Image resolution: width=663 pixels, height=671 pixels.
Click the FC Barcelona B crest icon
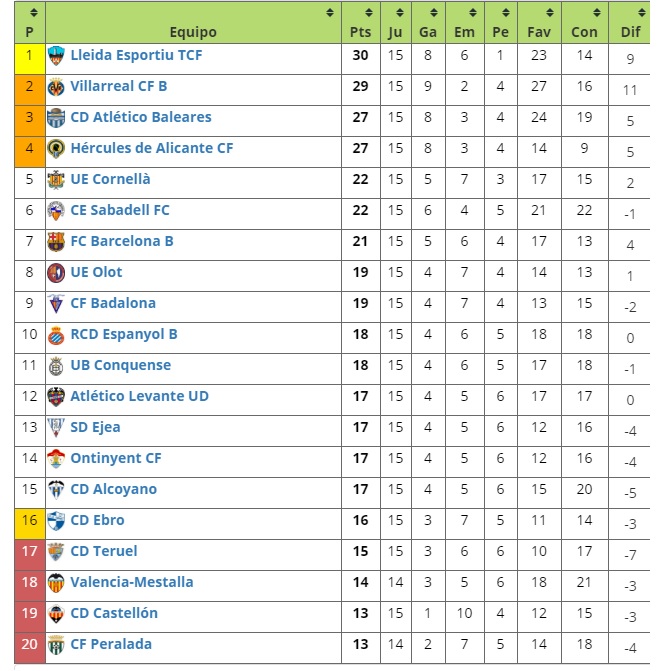click(56, 242)
